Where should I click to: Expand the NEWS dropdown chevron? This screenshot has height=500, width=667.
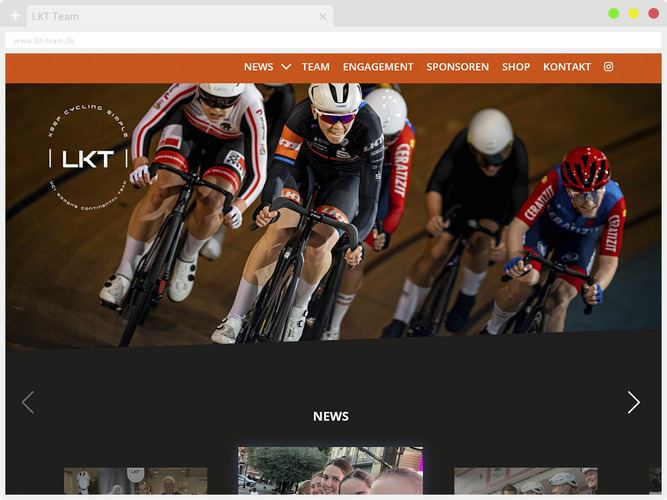point(286,67)
